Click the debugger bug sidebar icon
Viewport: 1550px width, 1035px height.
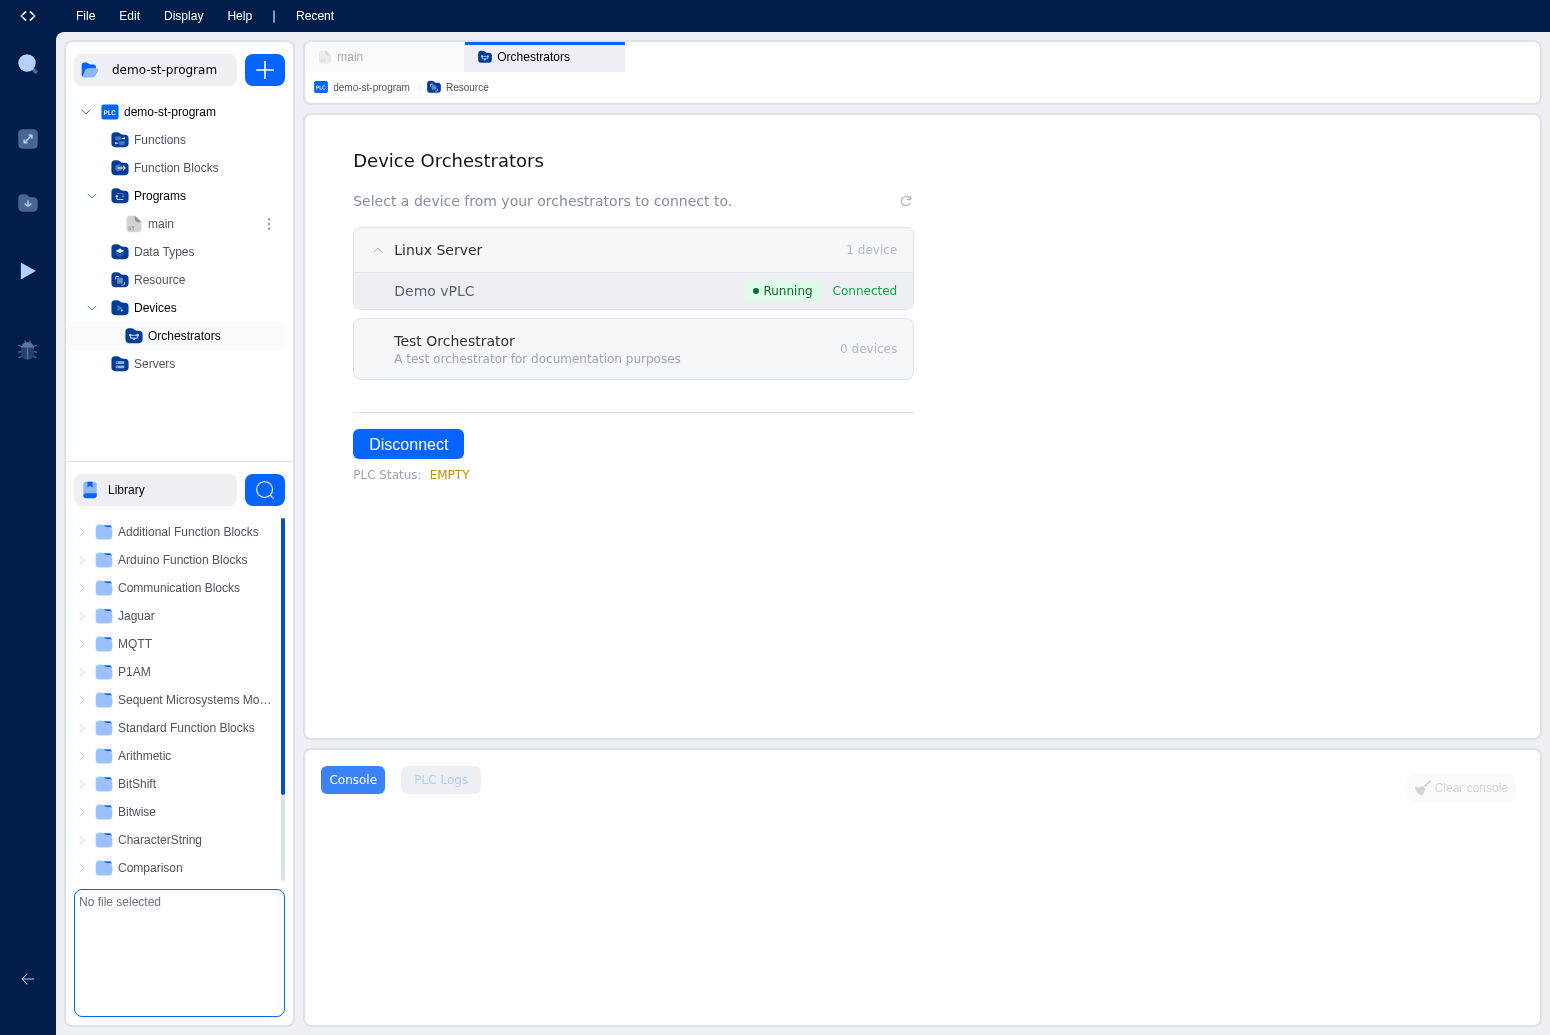tap(28, 350)
